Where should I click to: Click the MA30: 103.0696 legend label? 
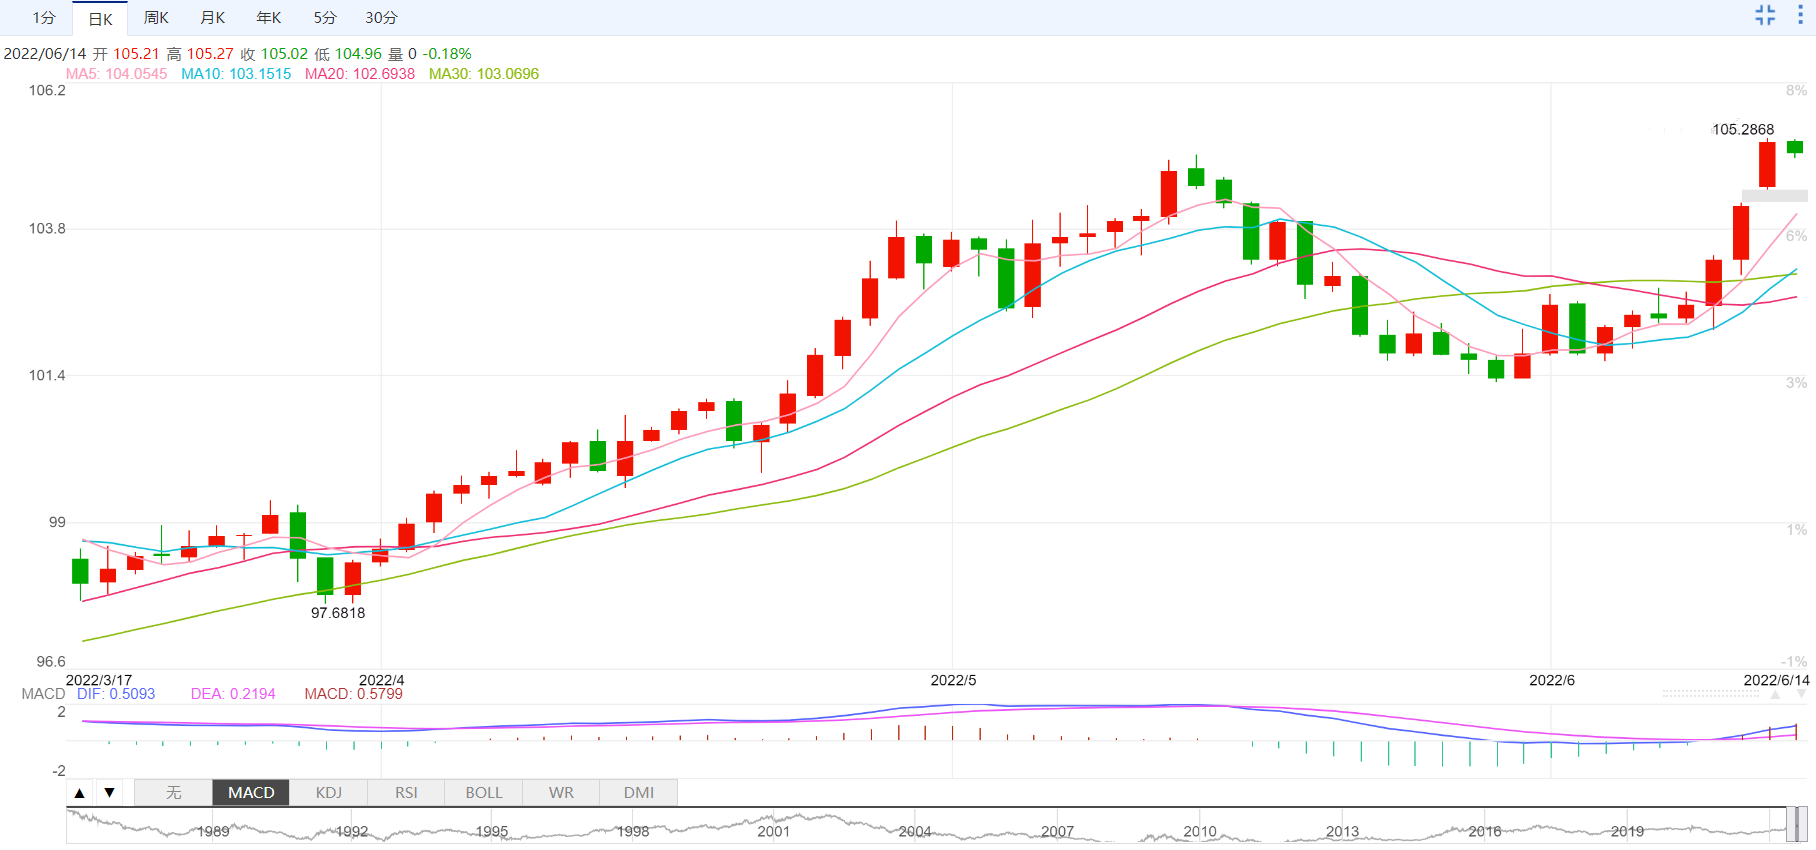point(484,74)
